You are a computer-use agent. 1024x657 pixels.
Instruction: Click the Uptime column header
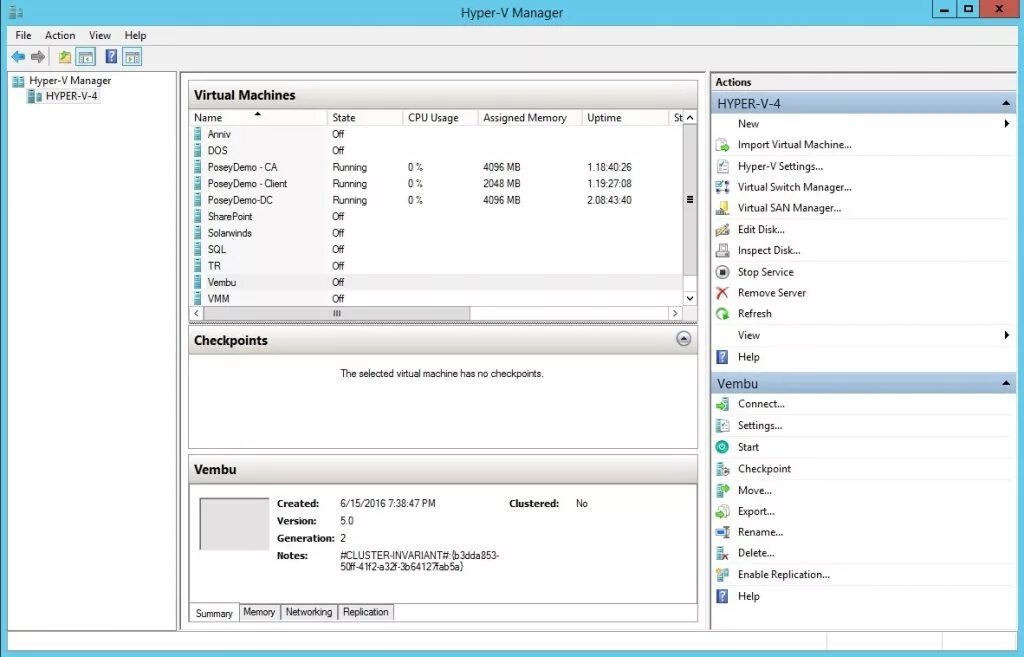(x=625, y=118)
